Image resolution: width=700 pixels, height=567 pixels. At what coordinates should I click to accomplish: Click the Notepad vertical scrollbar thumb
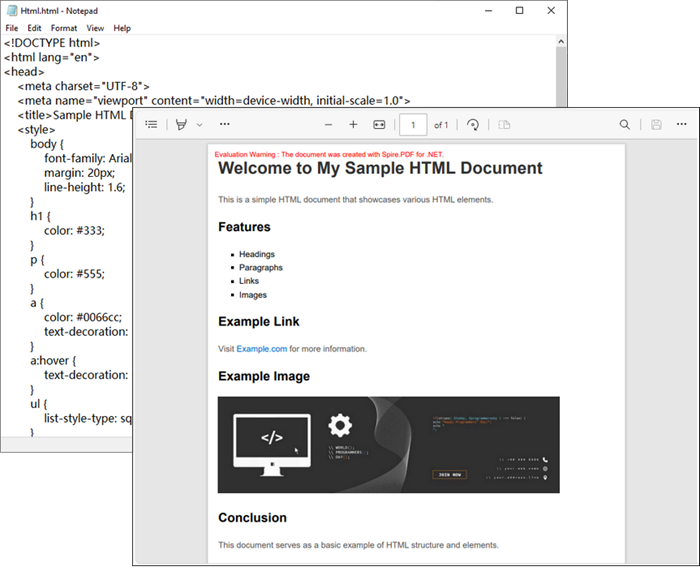tap(561, 77)
